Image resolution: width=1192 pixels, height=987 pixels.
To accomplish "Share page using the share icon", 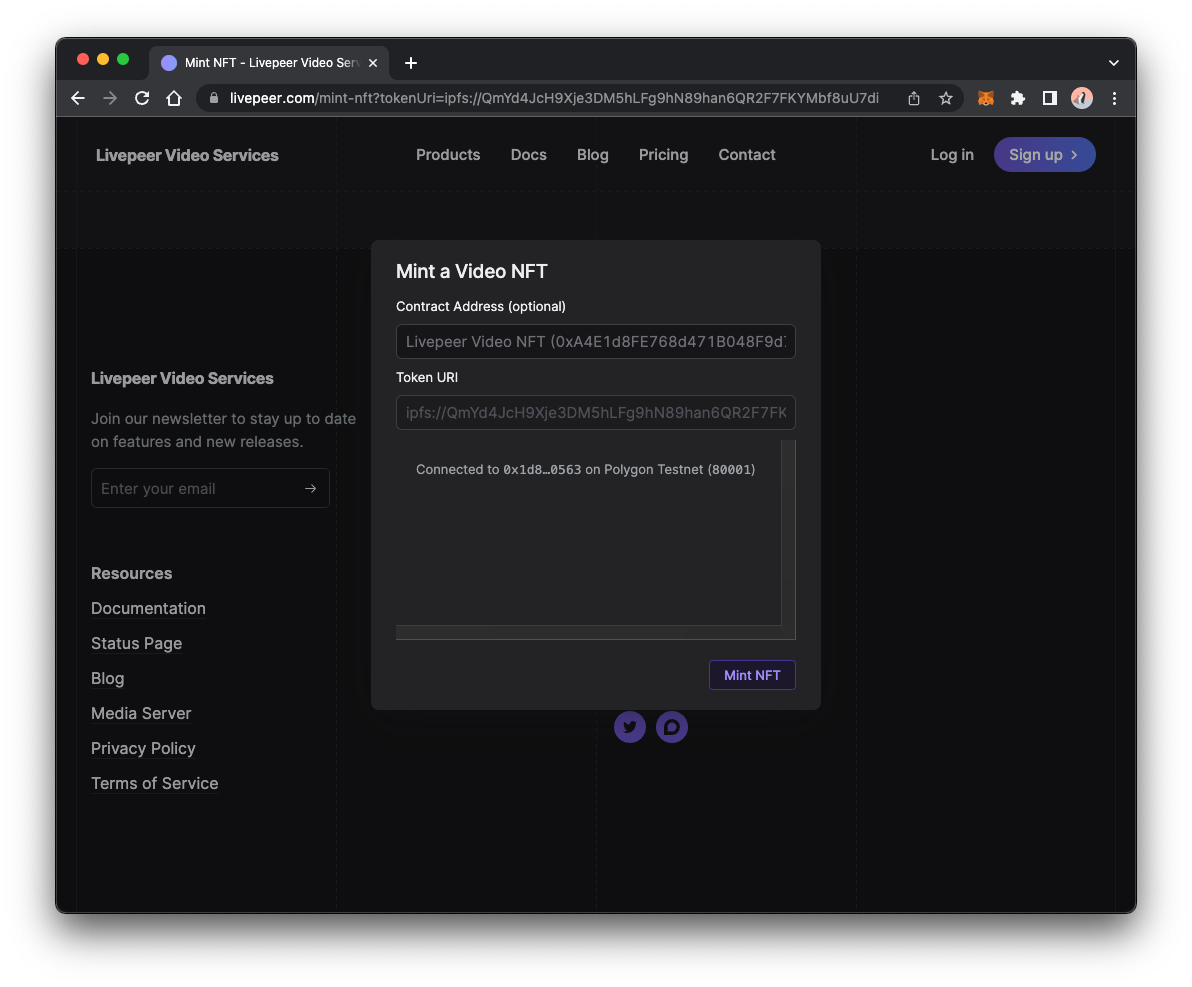I will click(914, 98).
